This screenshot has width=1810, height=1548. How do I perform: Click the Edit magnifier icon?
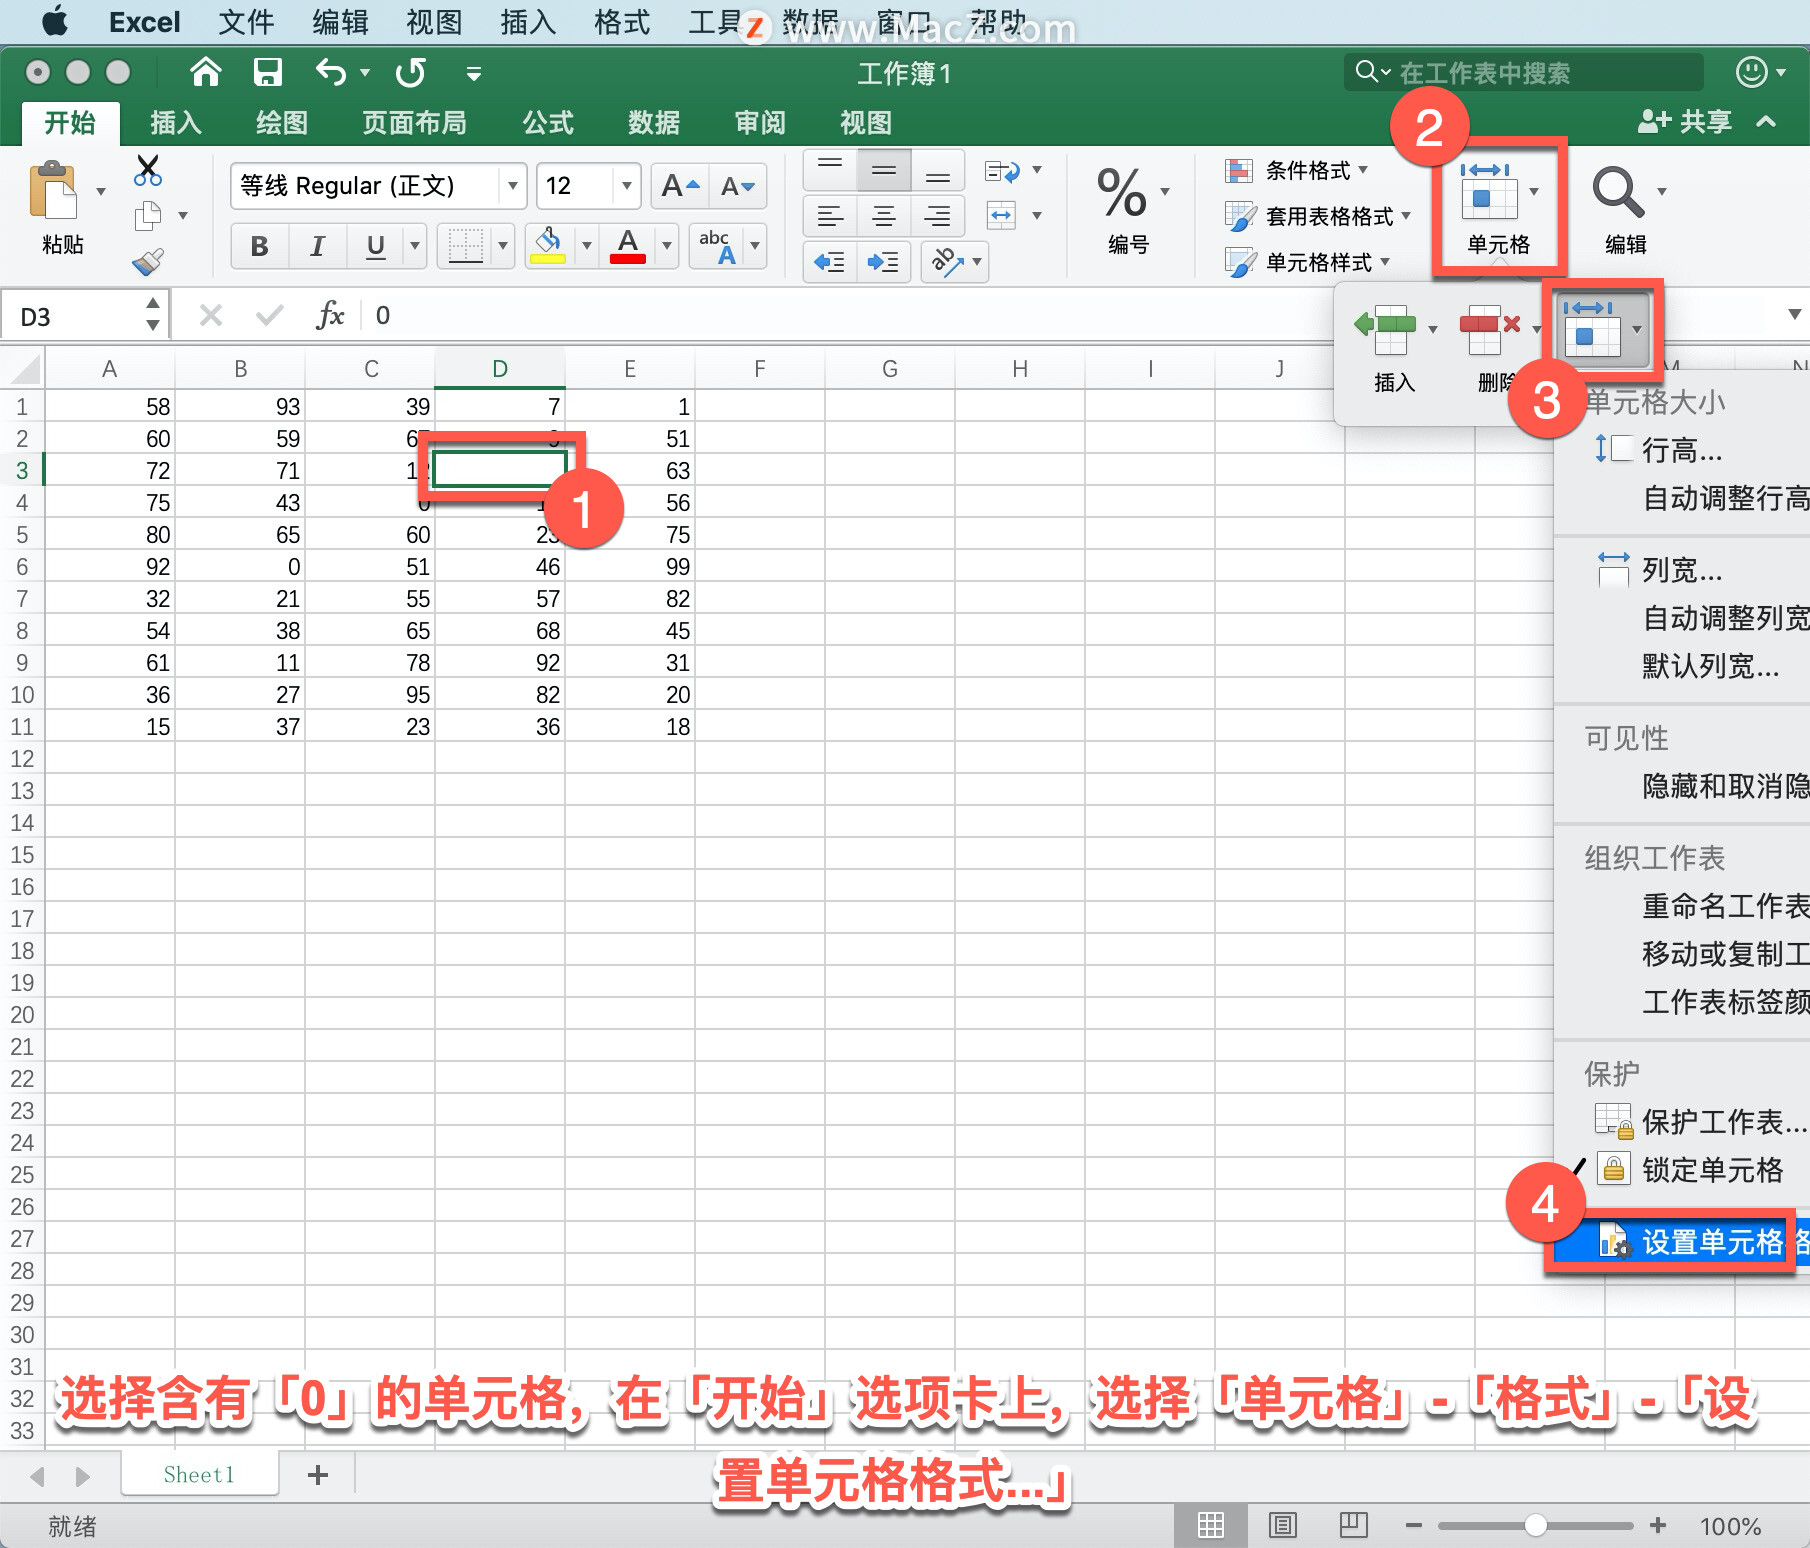coord(1617,192)
